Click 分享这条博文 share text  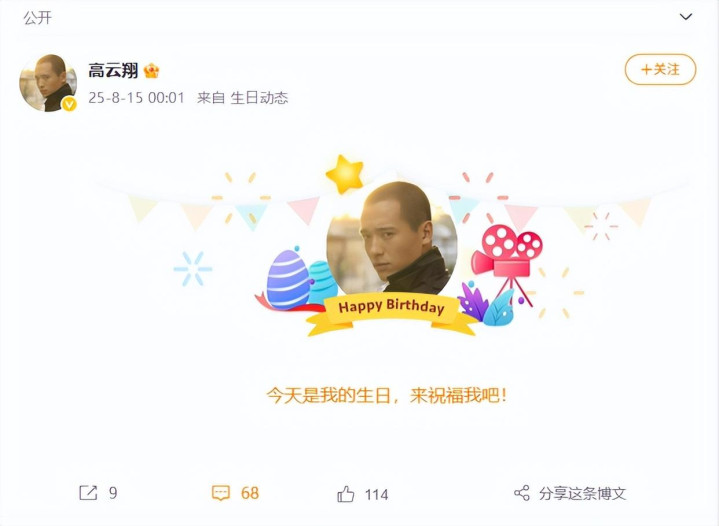click(x=582, y=493)
